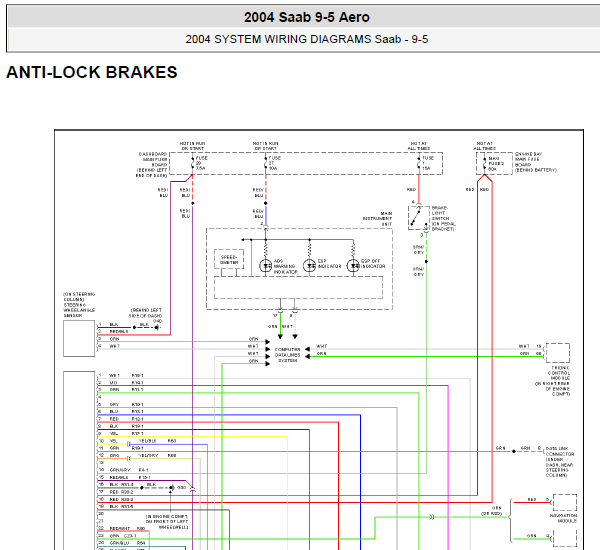Click the Speedometer box in instrument unit
The image size is (600, 550).
point(229,259)
